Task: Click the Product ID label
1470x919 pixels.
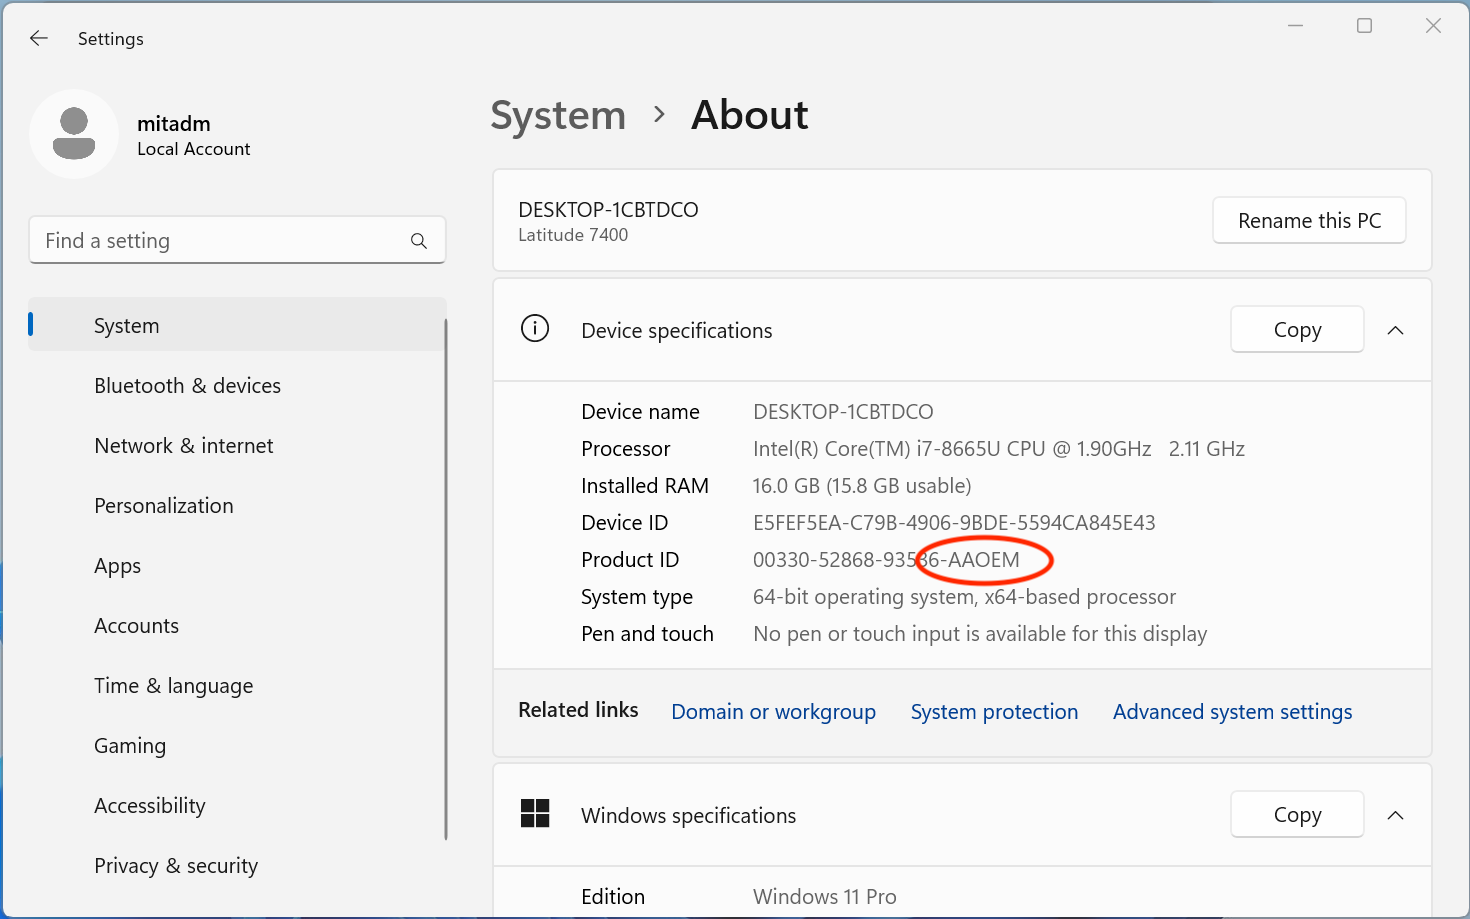Action: [630, 560]
